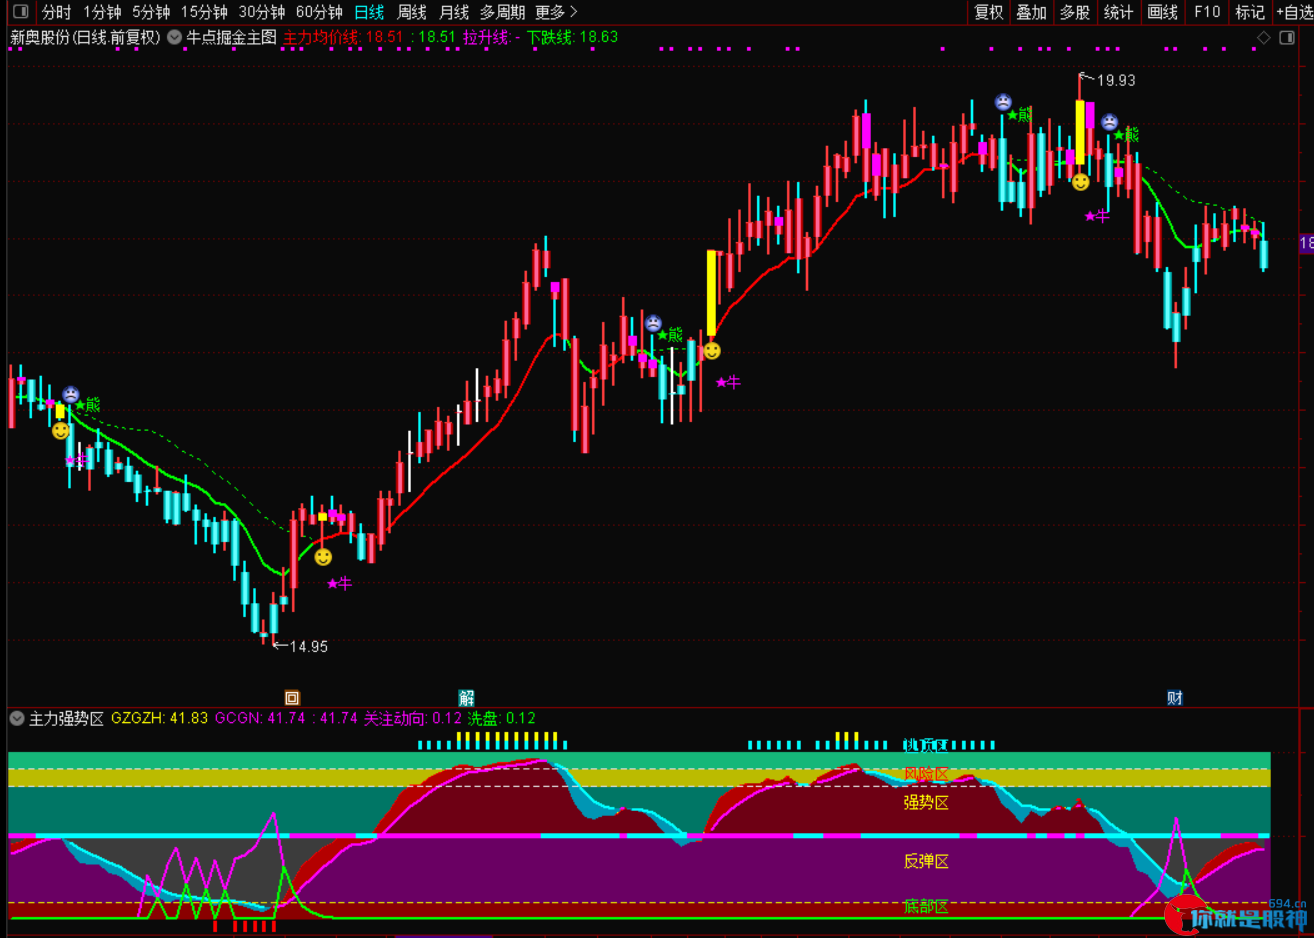Viewport: 1314px width, 938px height.
Task: Open dropdown beside 主力强势区 indicator
Action: point(17,718)
